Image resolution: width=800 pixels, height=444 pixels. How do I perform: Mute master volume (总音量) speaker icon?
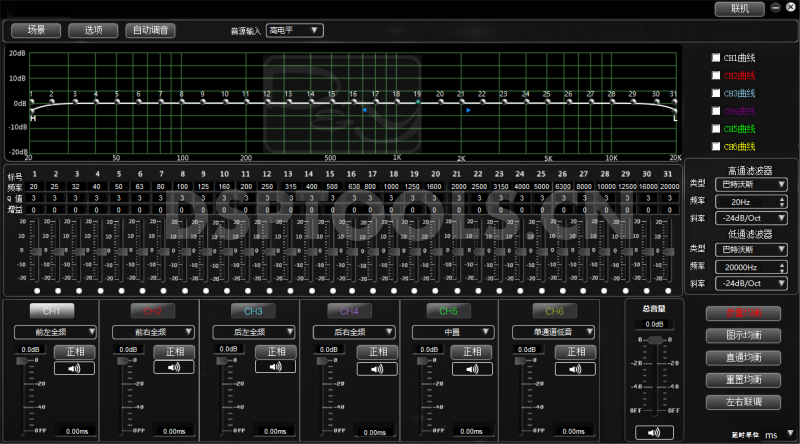[x=654, y=432]
